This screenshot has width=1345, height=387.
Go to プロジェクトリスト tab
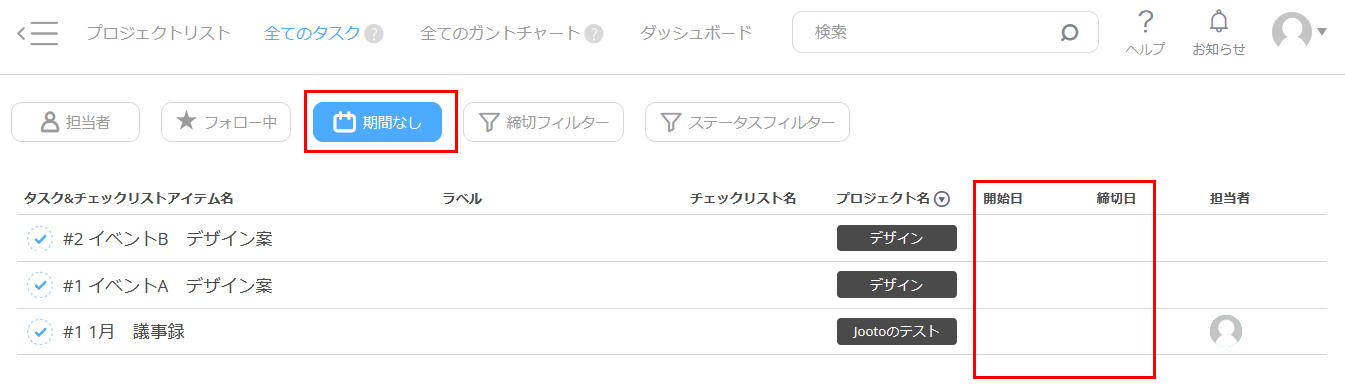click(158, 33)
